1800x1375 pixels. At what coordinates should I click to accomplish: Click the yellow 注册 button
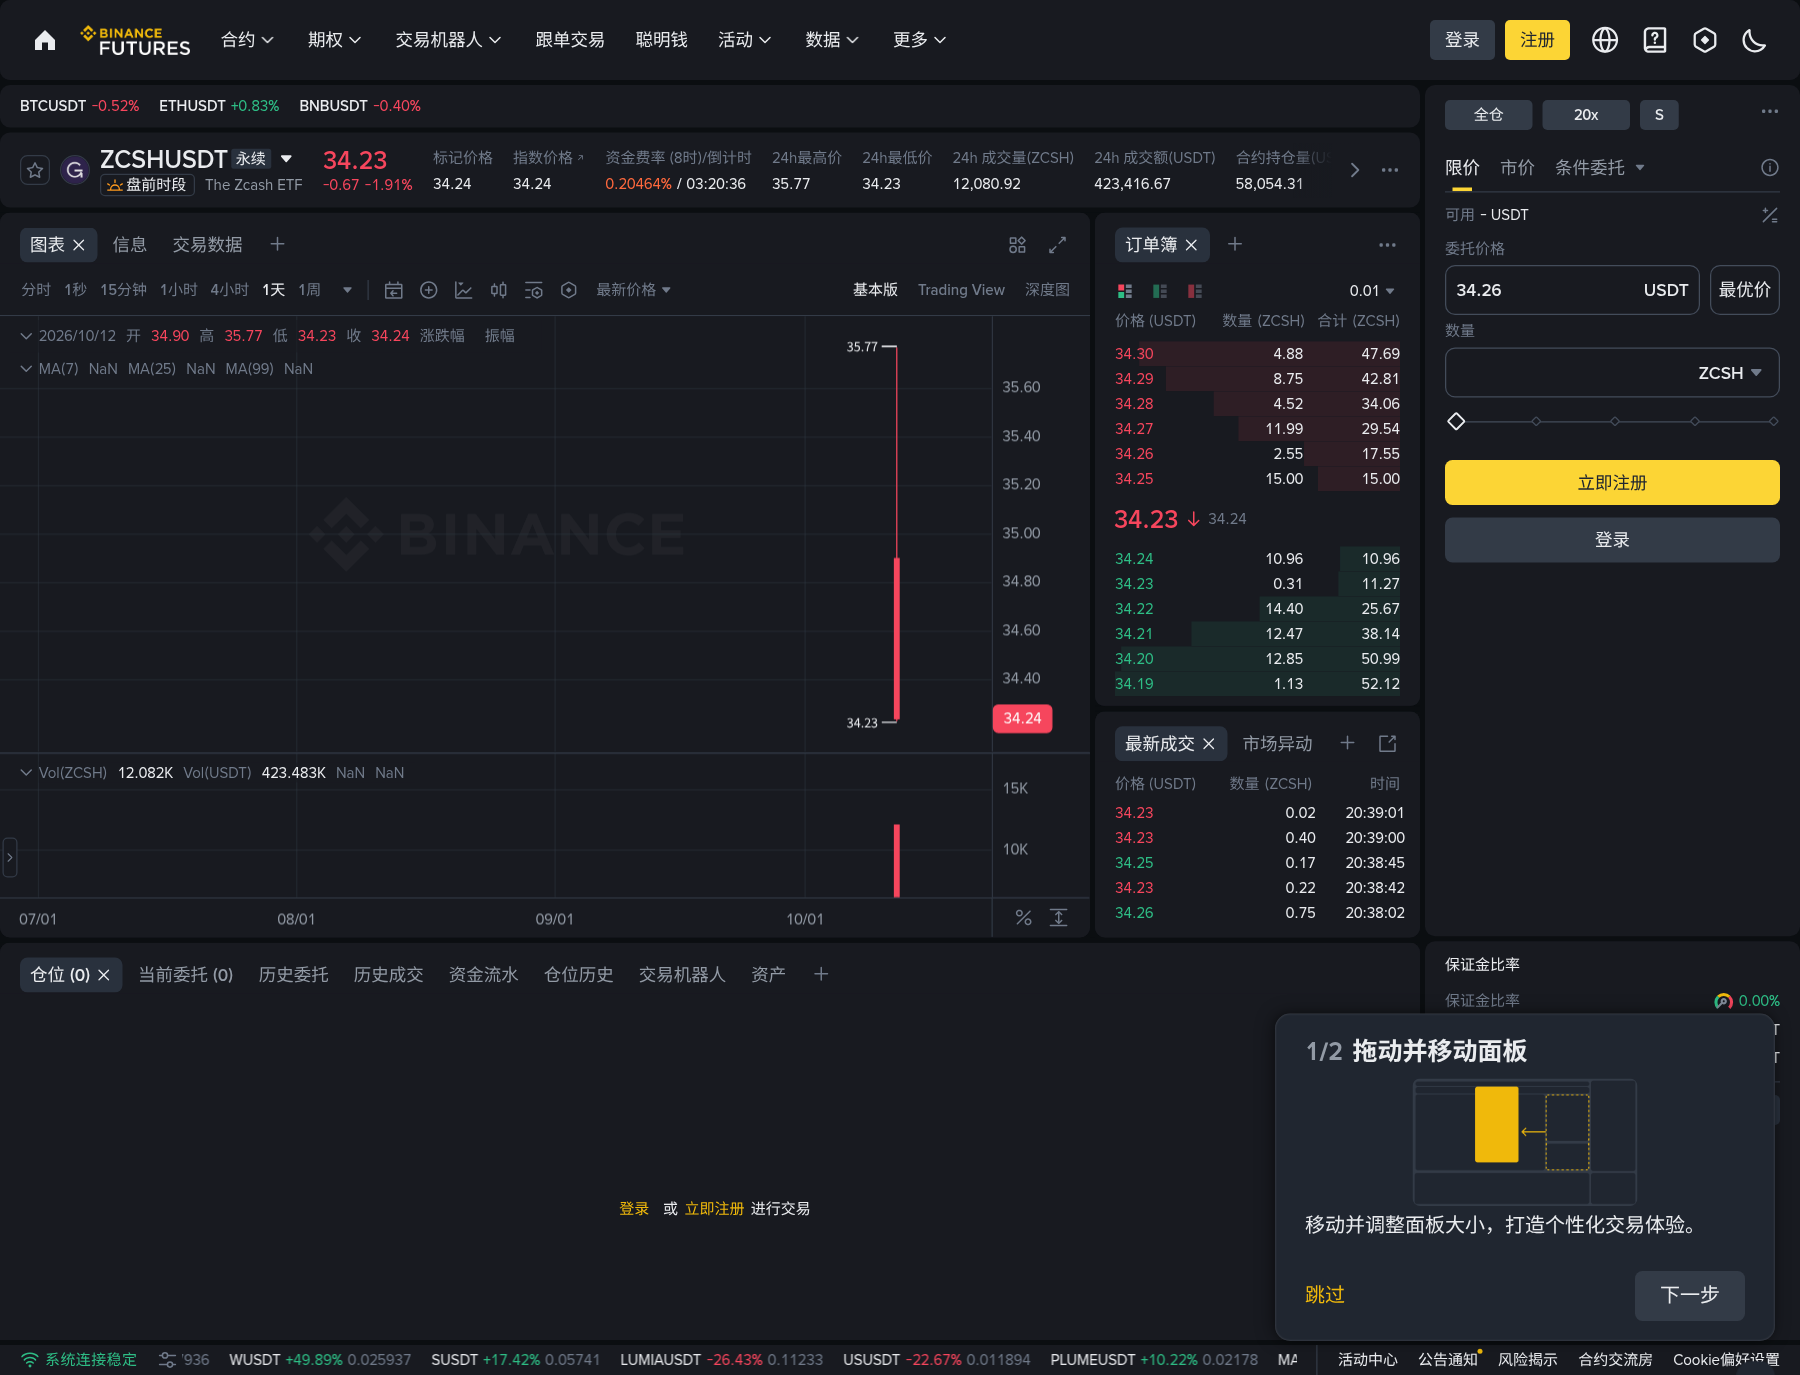pos(1537,40)
